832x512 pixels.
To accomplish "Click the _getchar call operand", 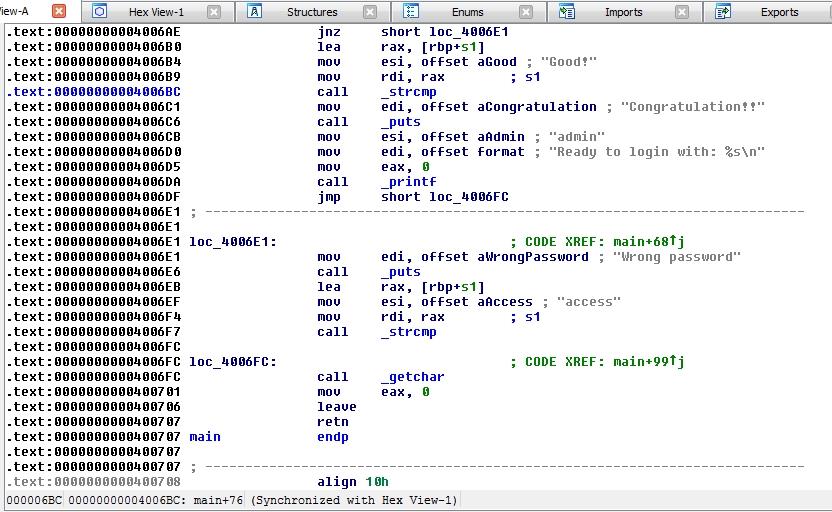I will [412, 377].
